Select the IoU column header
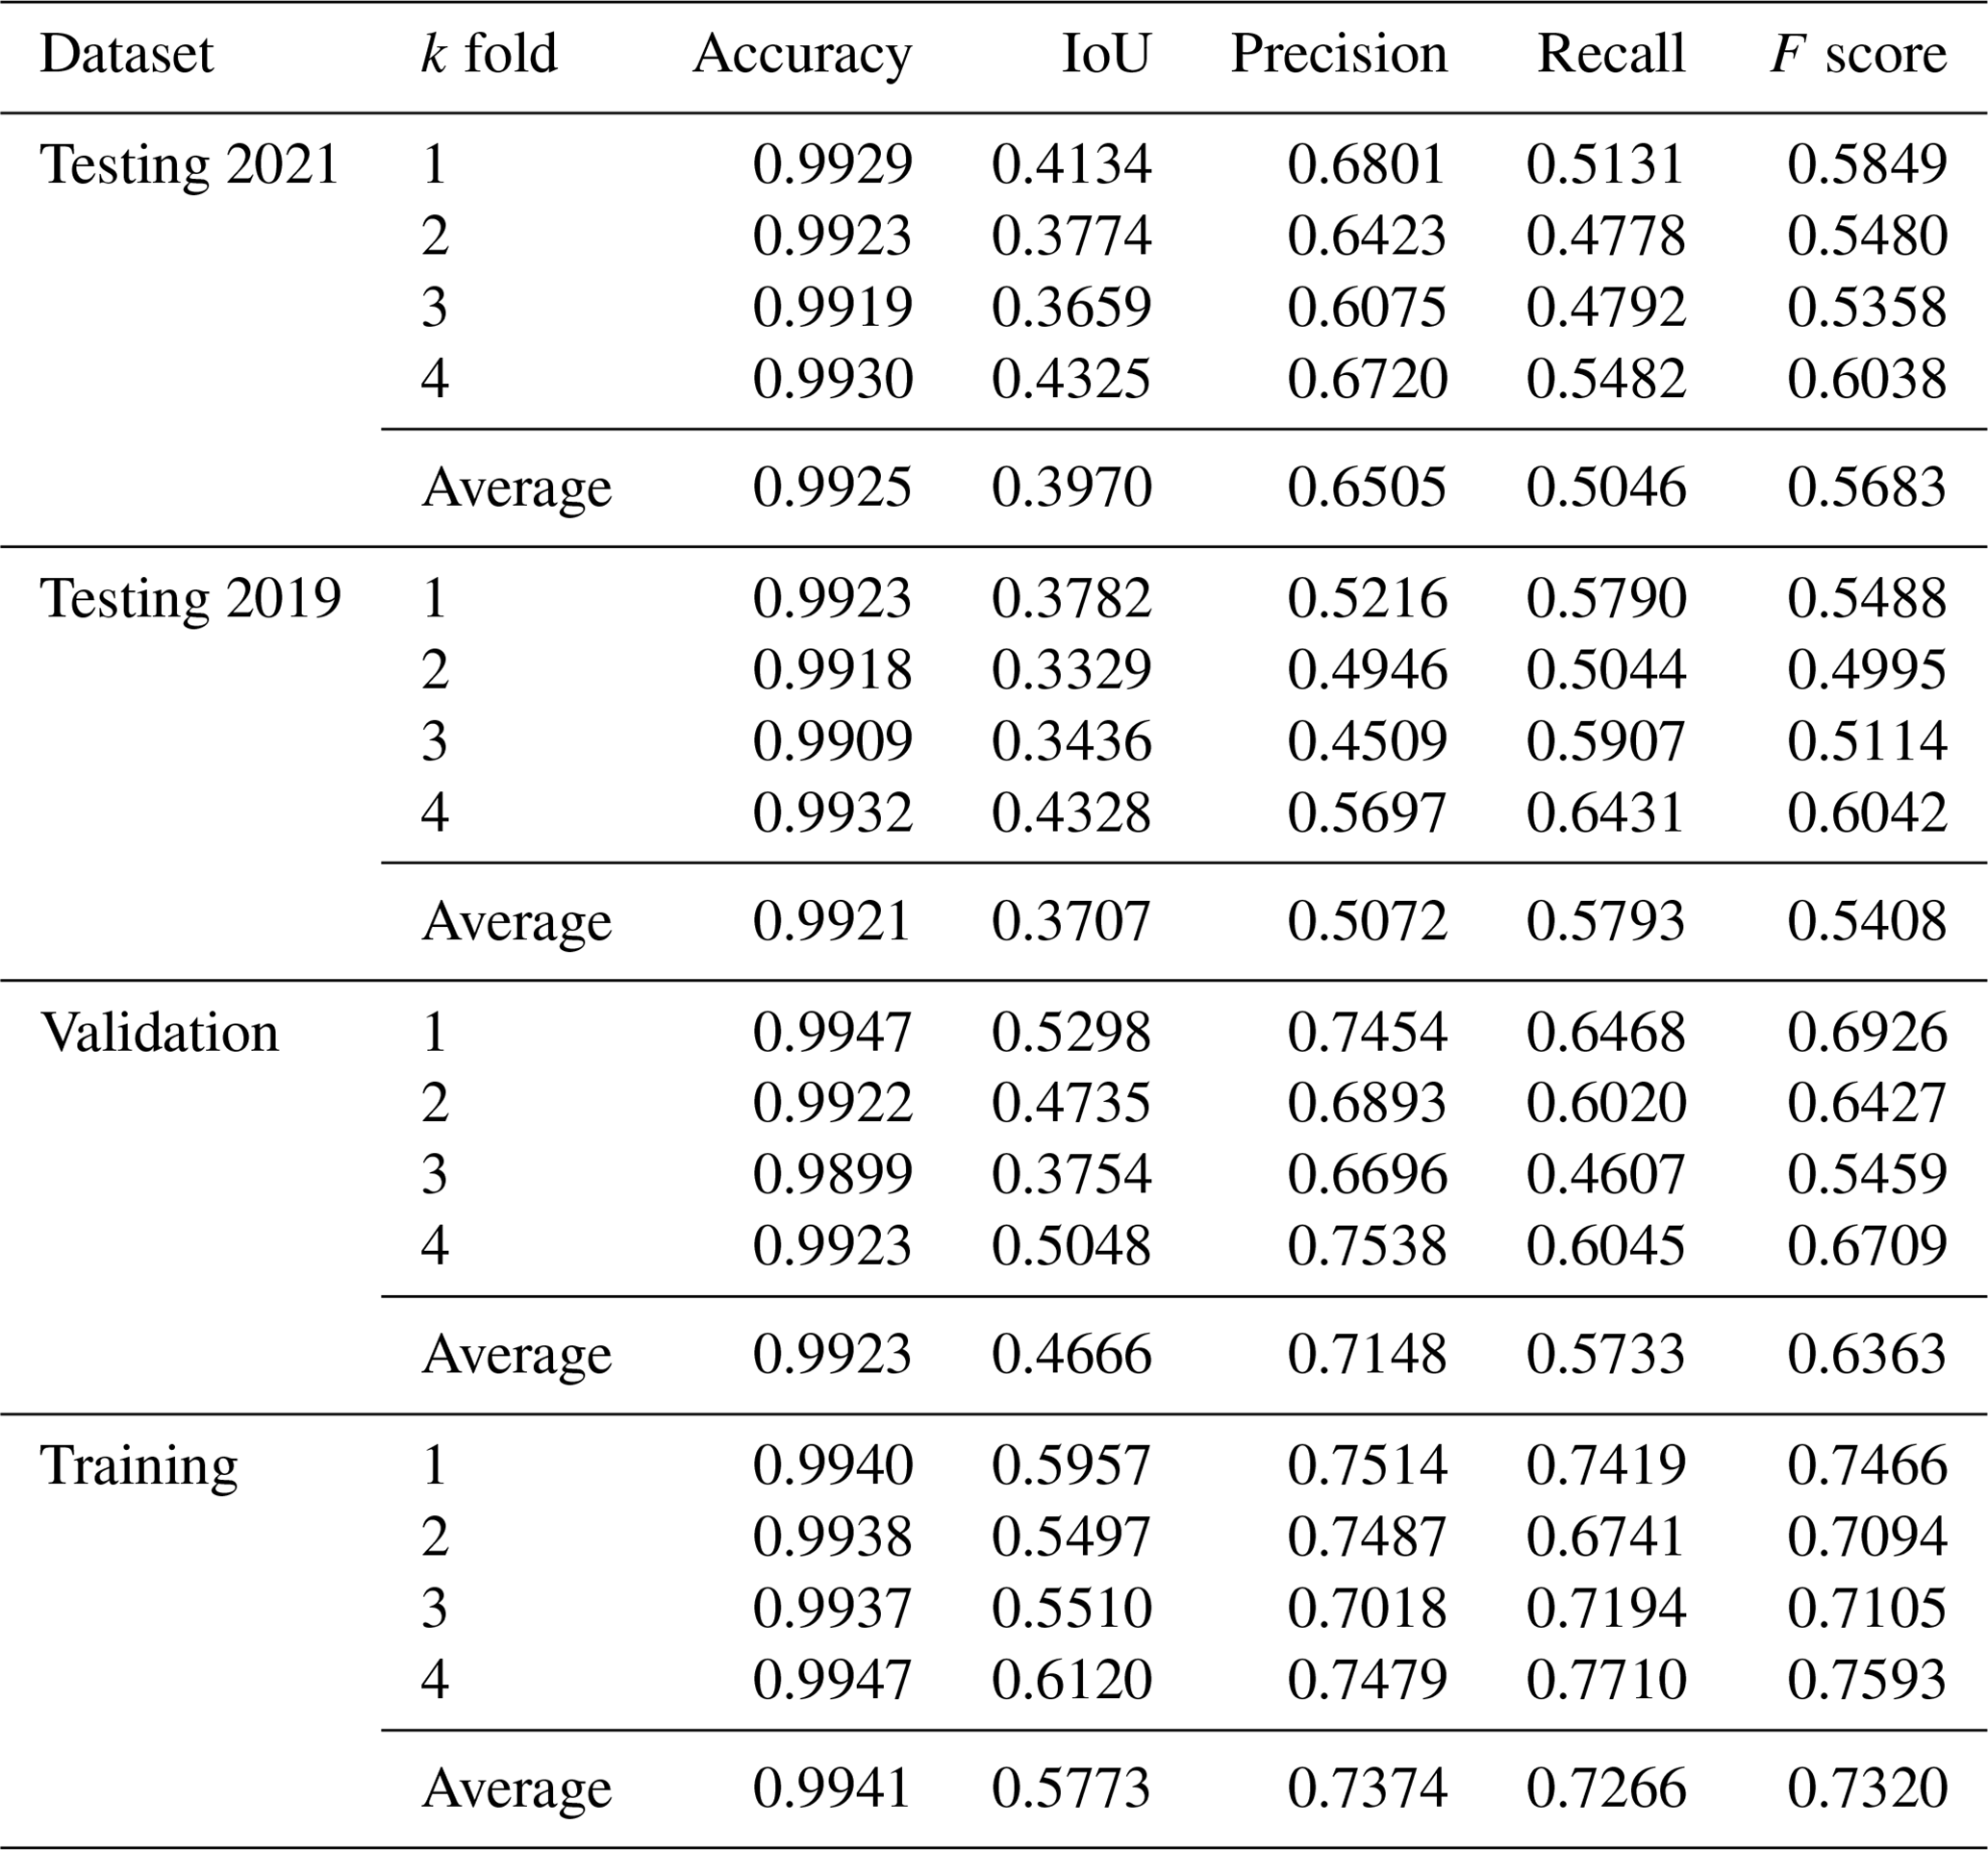 tap(1106, 54)
